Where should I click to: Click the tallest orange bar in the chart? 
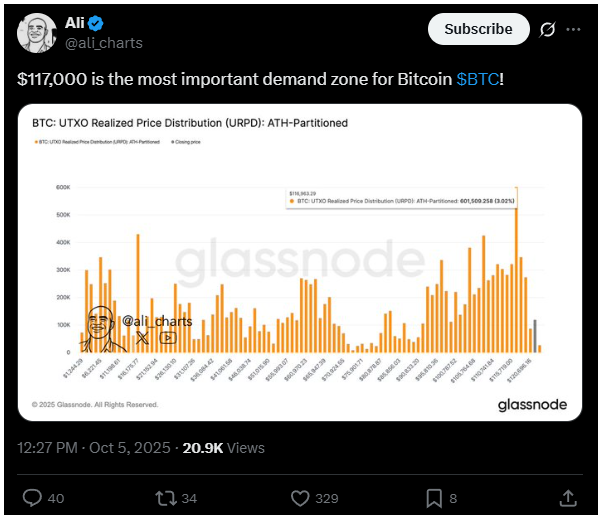click(x=517, y=270)
